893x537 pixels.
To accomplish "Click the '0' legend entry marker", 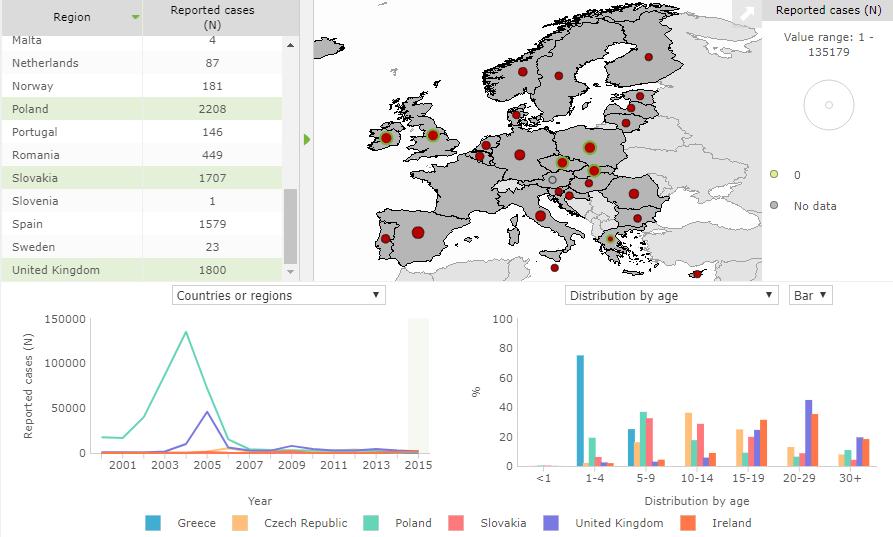I will pyautogui.click(x=774, y=174).
